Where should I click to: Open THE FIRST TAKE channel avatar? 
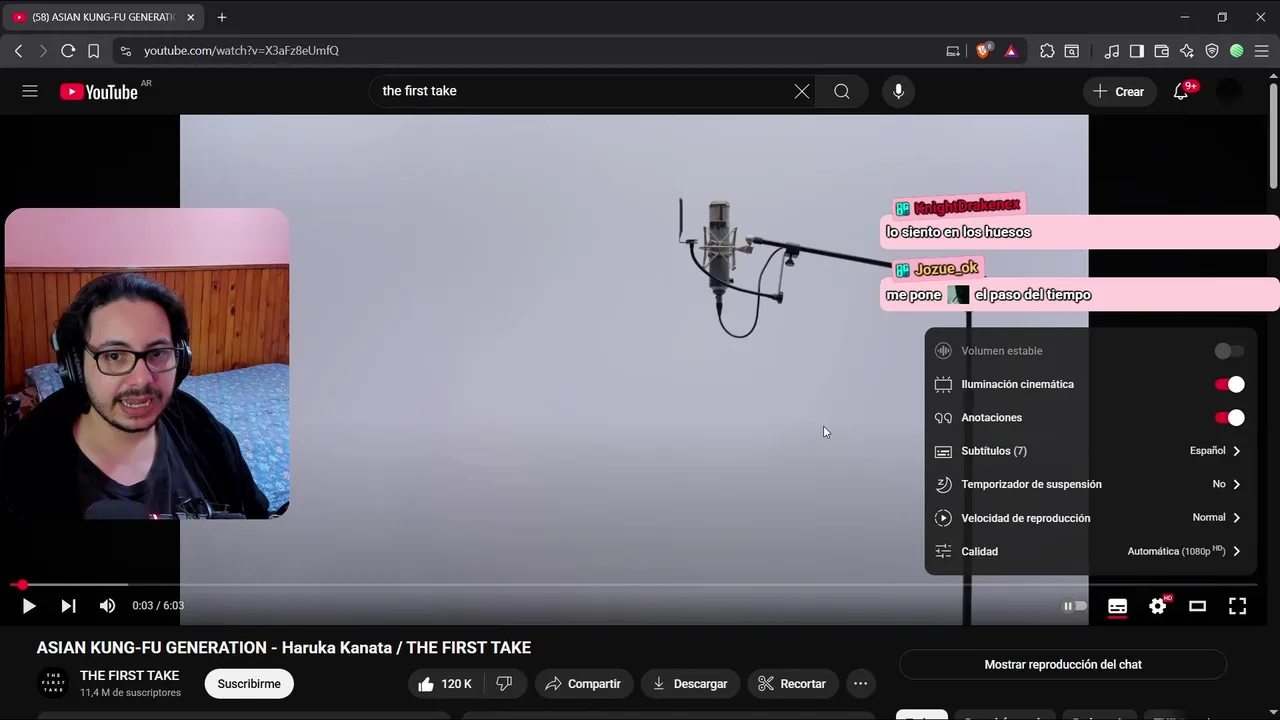53,684
